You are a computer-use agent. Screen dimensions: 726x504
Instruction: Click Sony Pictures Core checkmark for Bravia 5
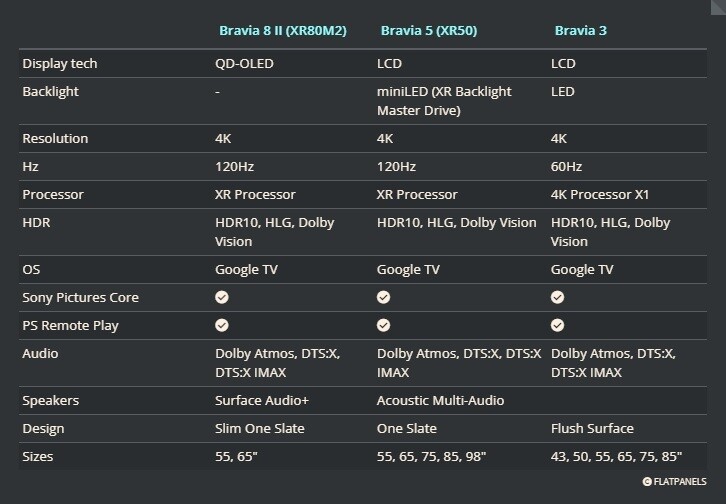[x=383, y=297]
